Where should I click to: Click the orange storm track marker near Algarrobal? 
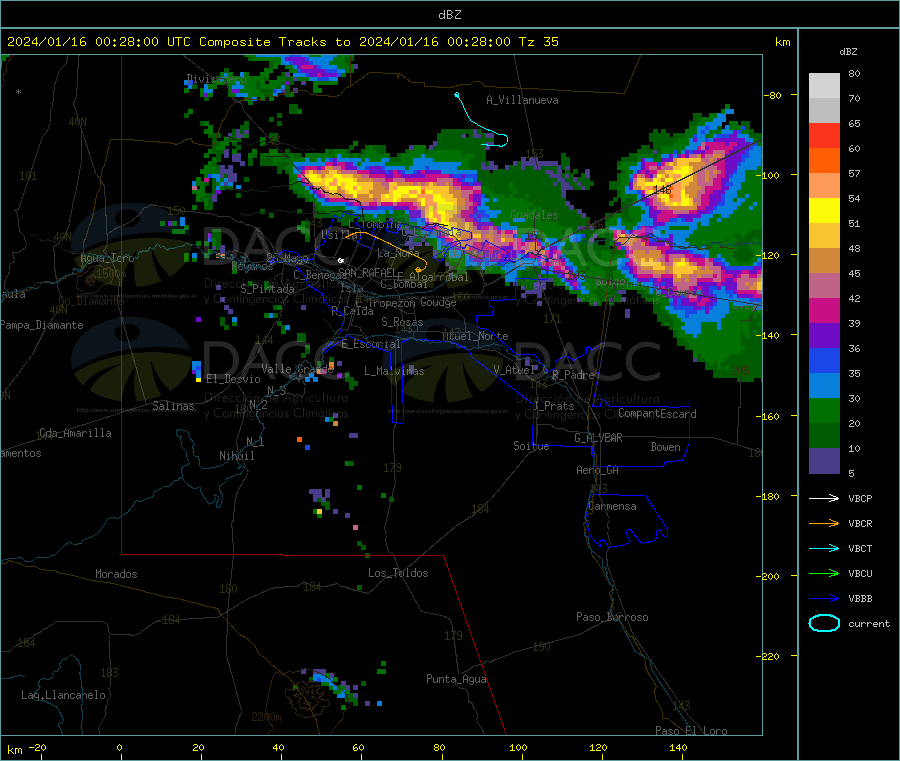(x=418, y=269)
